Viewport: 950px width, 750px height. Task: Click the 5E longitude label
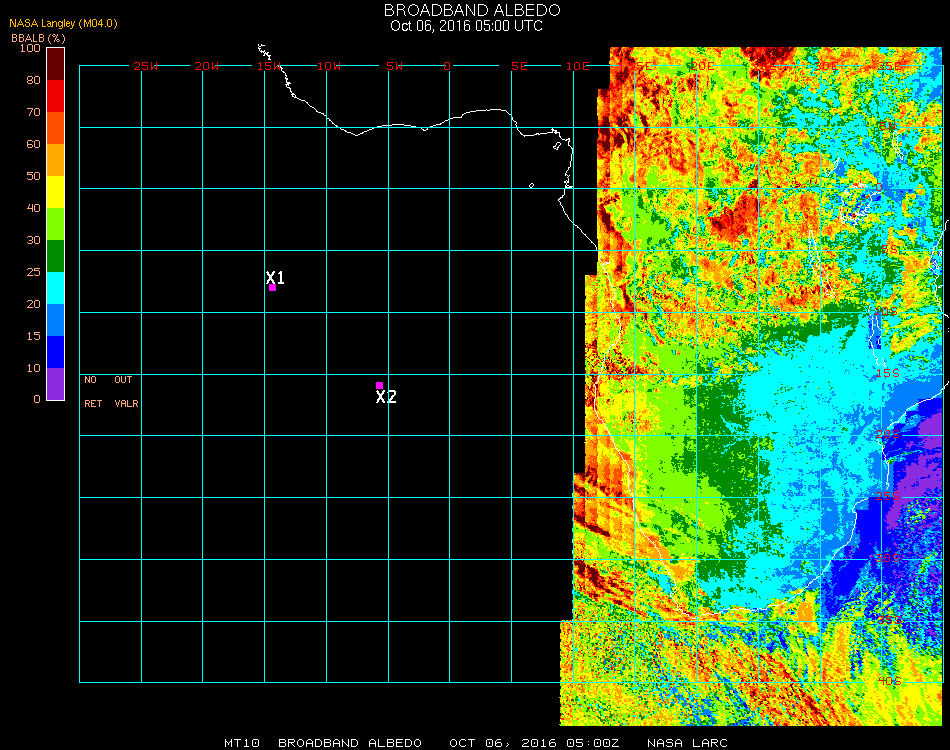point(519,66)
